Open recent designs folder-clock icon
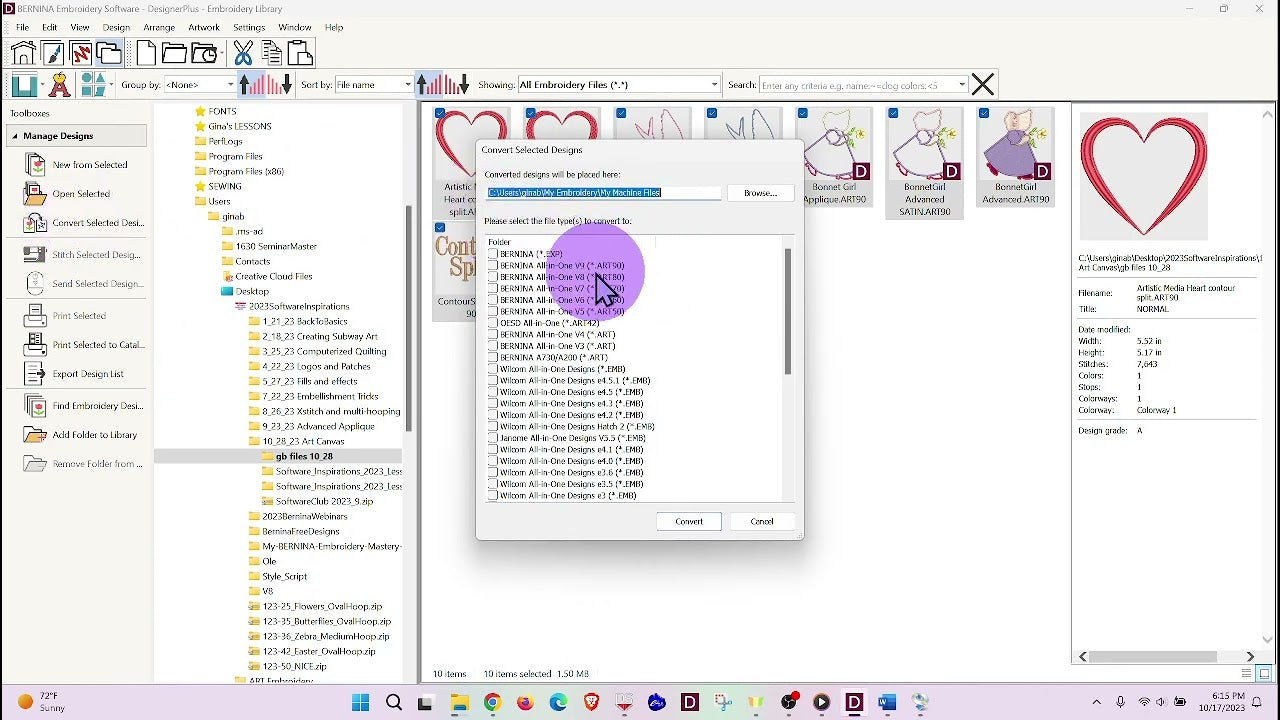 (205, 53)
